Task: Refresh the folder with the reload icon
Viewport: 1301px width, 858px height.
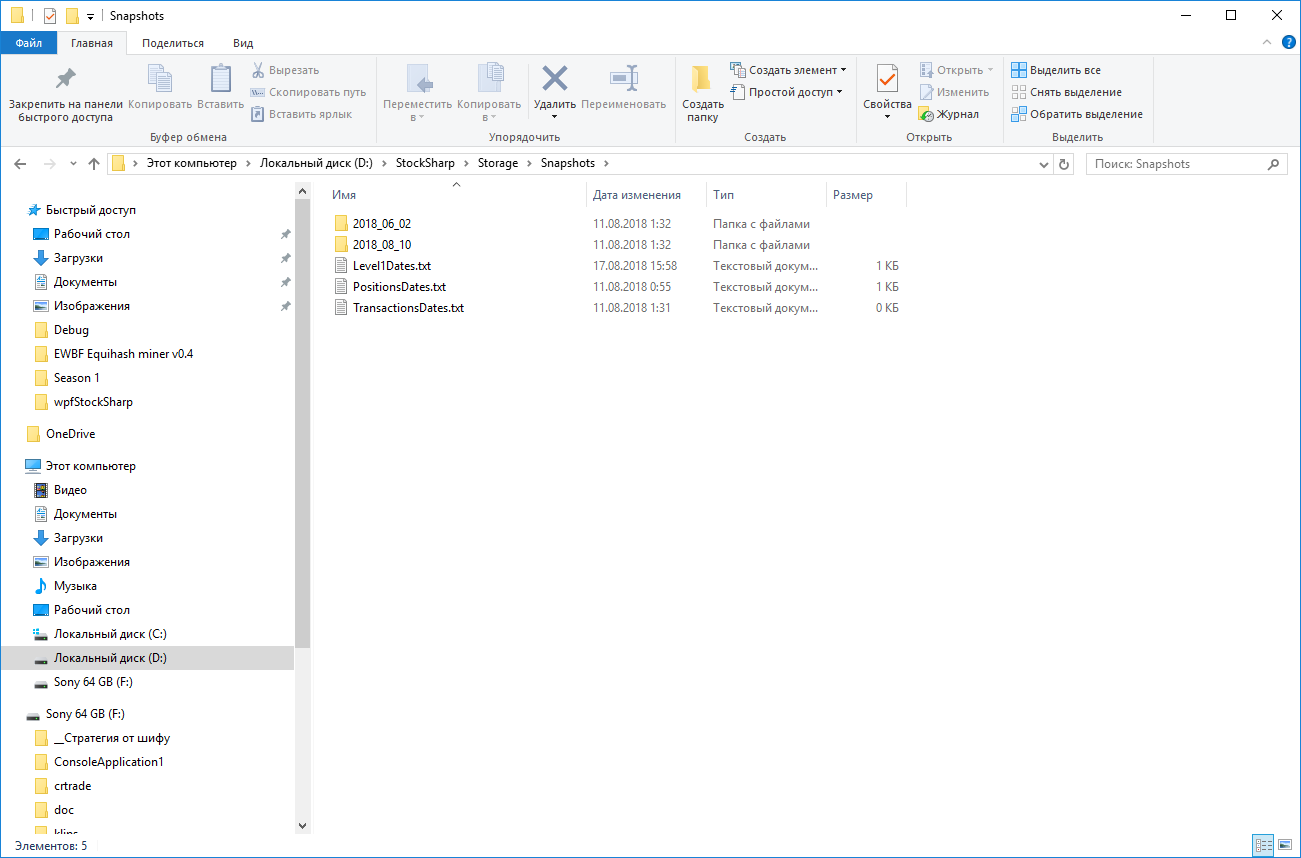Action: point(1064,164)
